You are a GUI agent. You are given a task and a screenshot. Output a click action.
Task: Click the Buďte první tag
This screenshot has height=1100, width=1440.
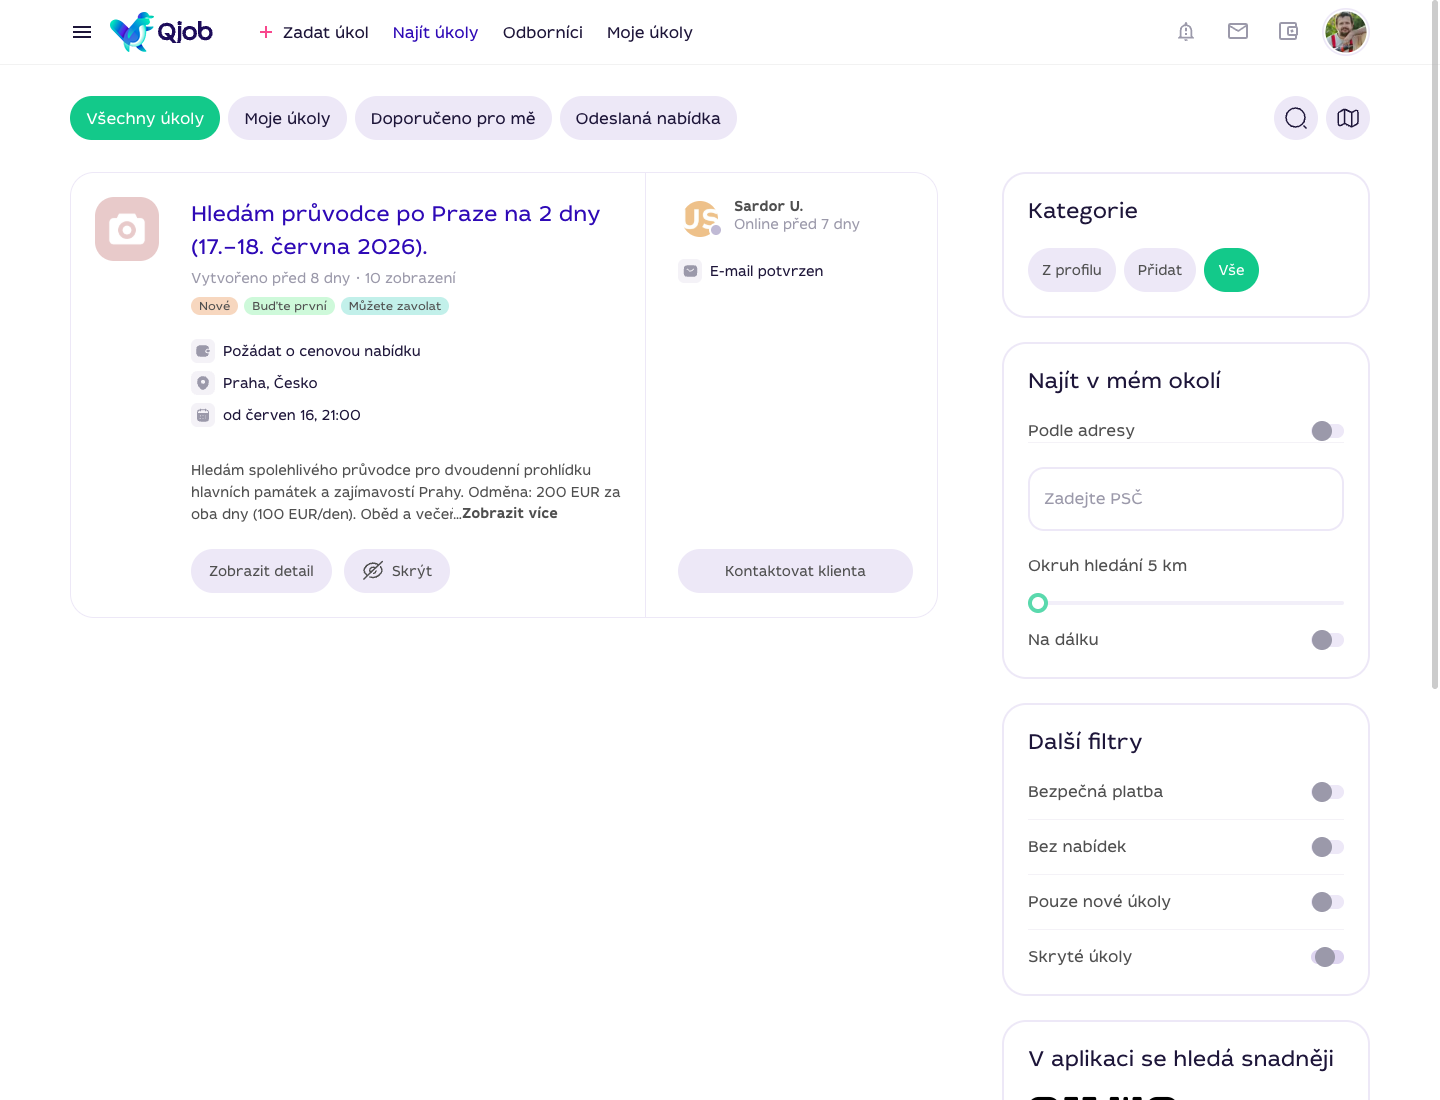pos(289,306)
